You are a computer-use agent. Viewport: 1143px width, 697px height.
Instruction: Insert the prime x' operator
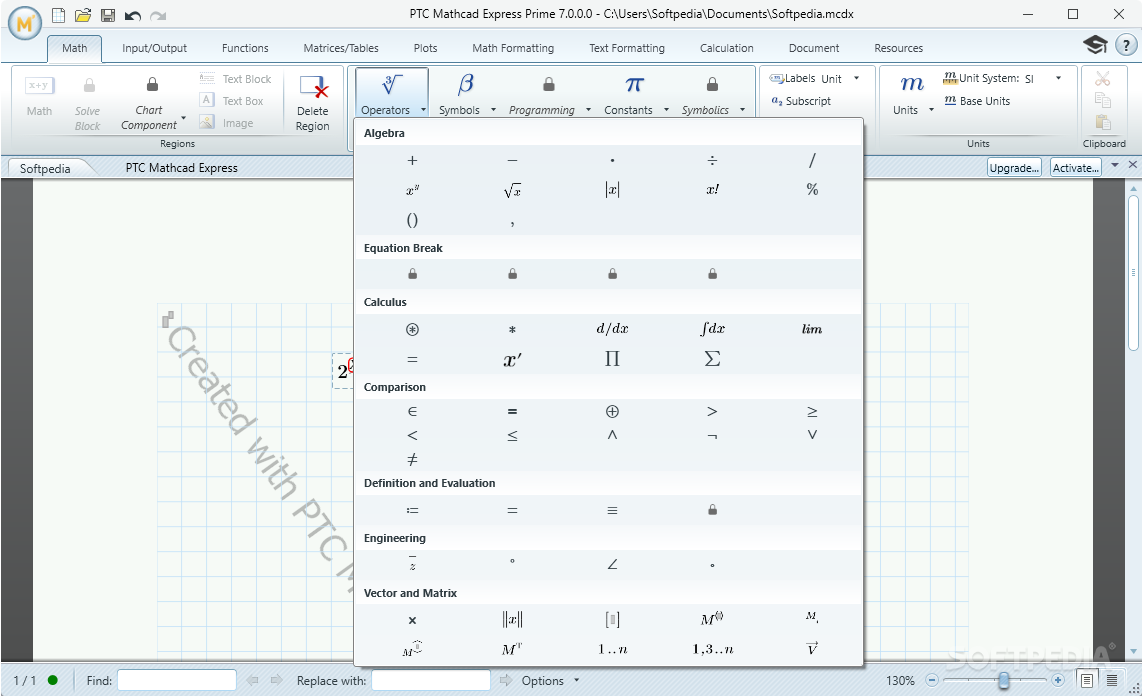click(512, 359)
